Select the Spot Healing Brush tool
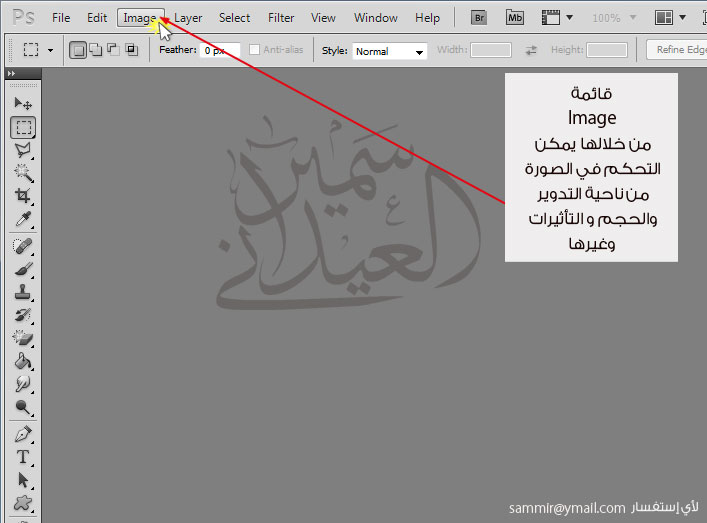The width and height of the screenshot is (707, 523). (23, 246)
